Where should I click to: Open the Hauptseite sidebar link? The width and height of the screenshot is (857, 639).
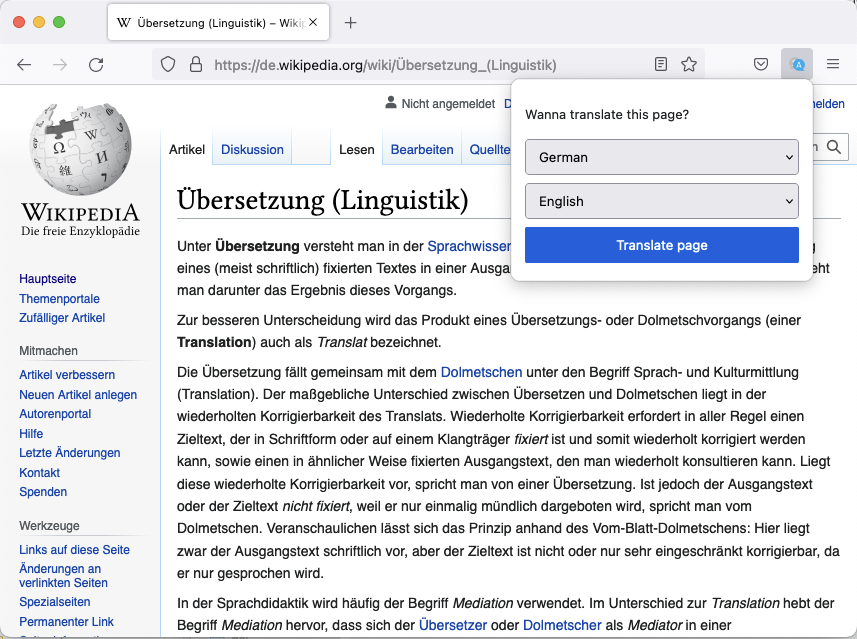coord(47,279)
